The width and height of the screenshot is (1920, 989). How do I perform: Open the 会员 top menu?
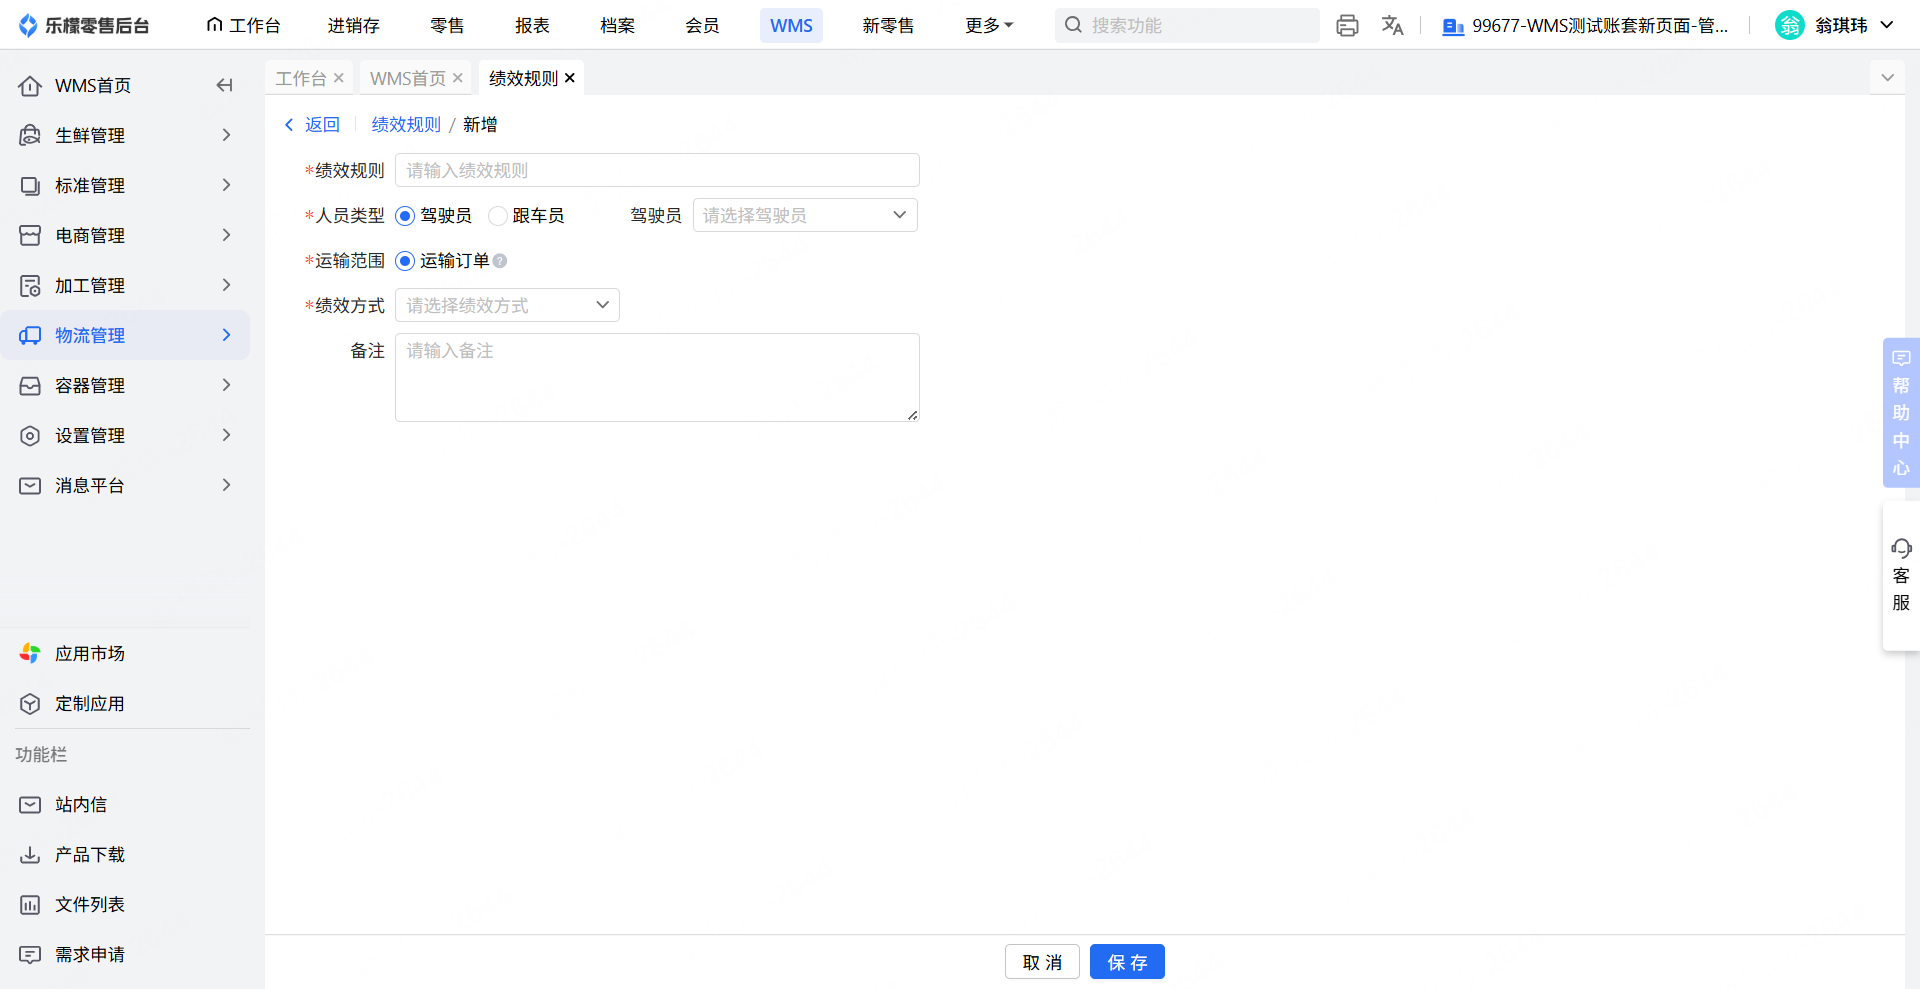pos(702,25)
